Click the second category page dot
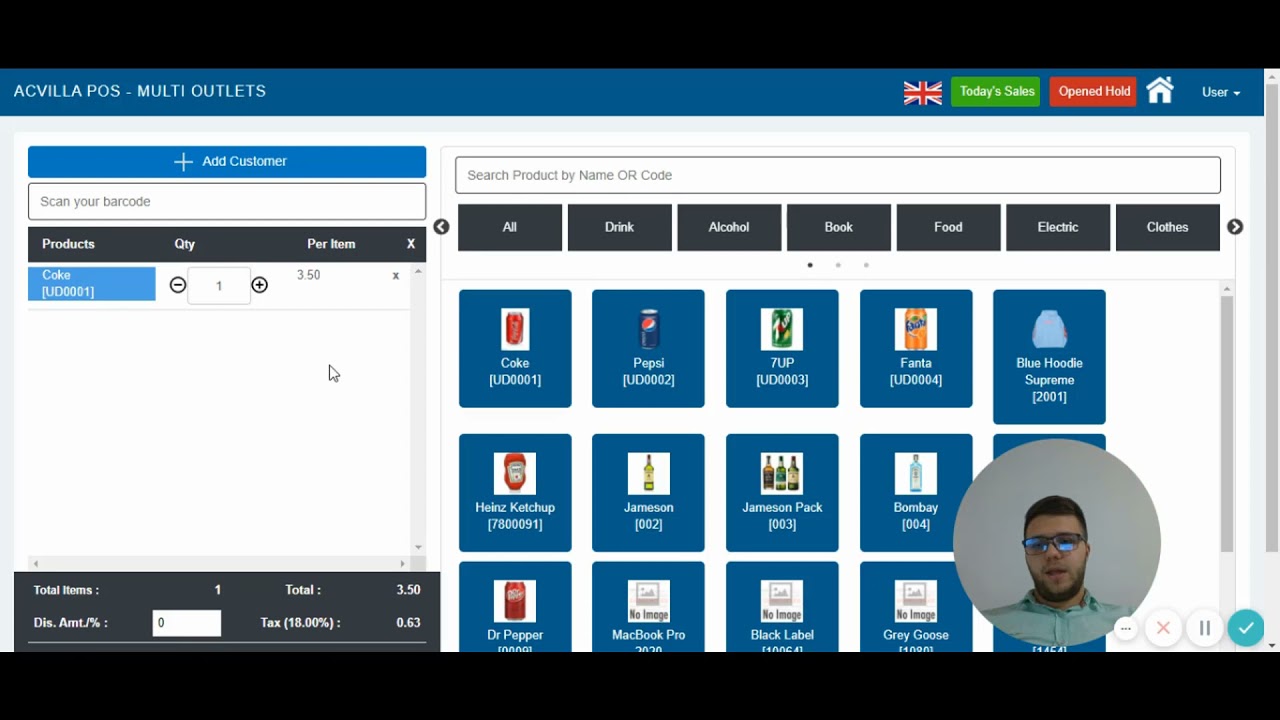Image resolution: width=1280 pixels, height=720 pixels. pos(838,265)
